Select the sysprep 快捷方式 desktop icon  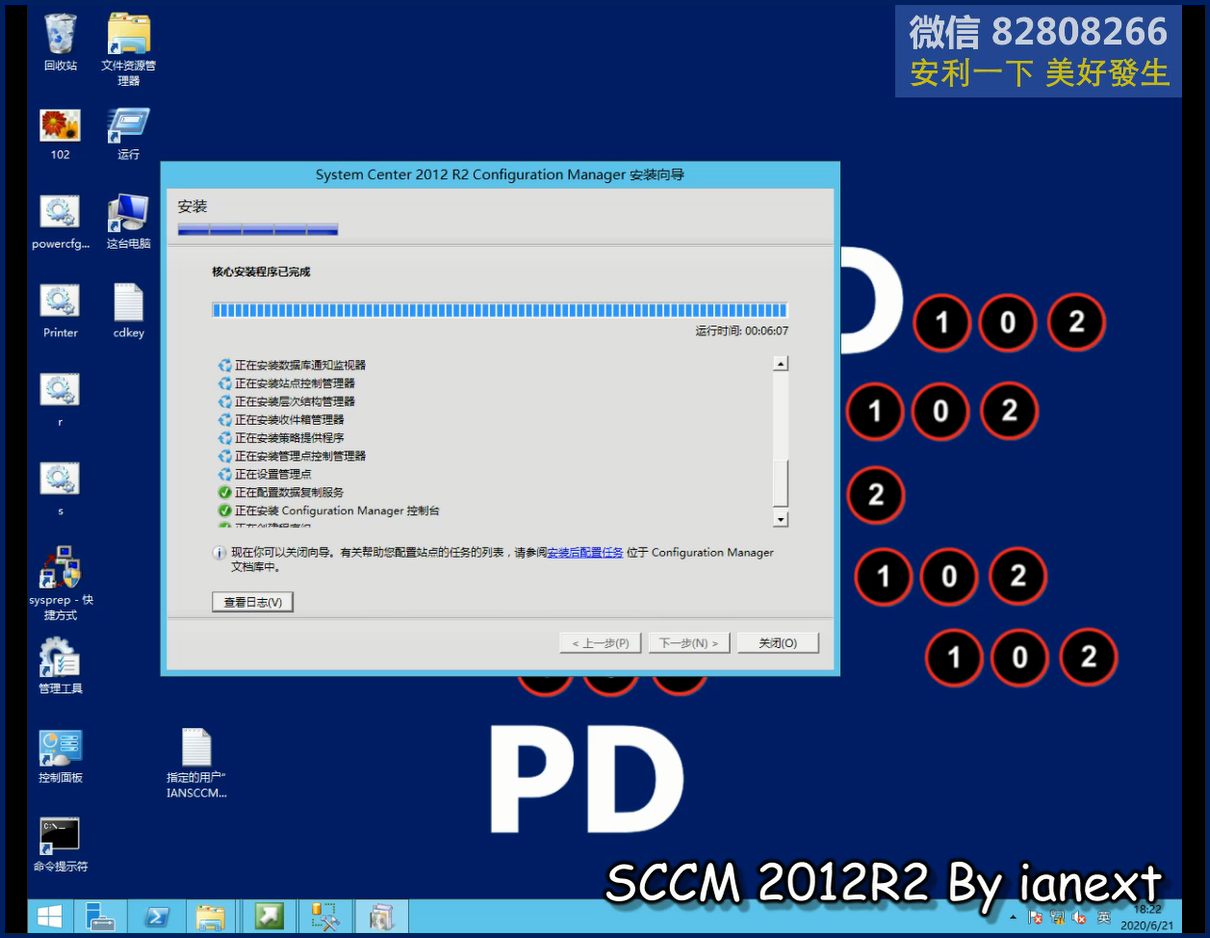60,584
